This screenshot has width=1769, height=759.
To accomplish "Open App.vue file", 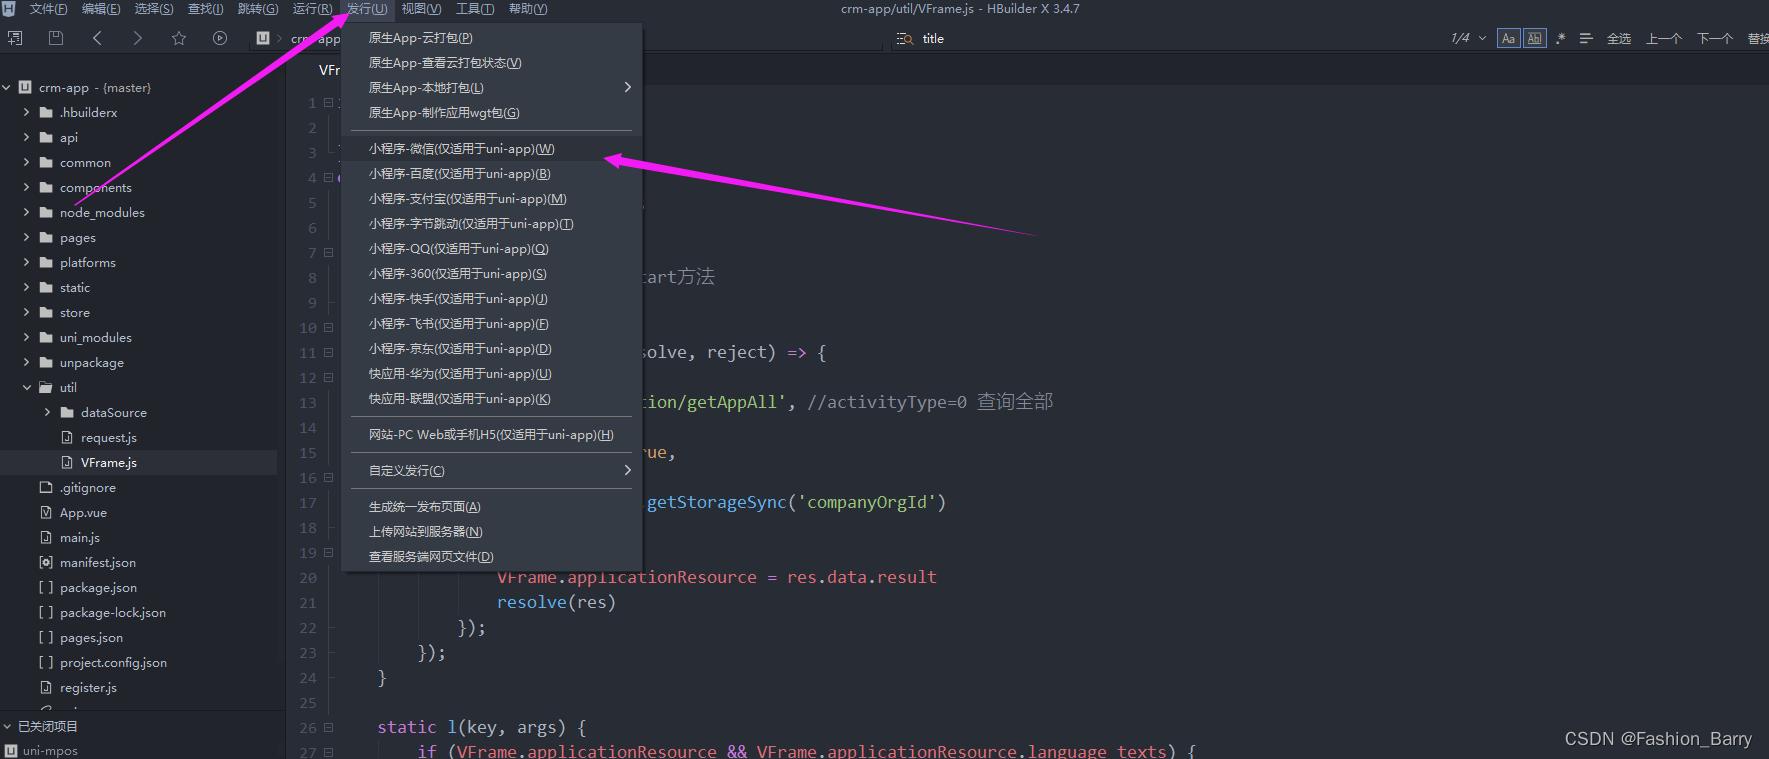I will (83, 512).
